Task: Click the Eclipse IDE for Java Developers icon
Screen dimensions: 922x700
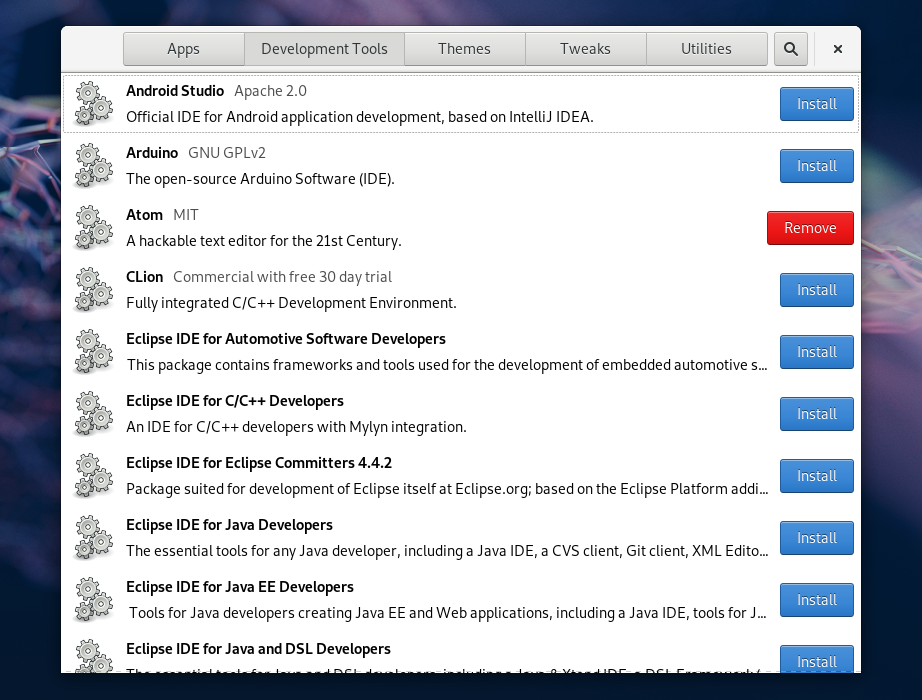Action: 93,537
